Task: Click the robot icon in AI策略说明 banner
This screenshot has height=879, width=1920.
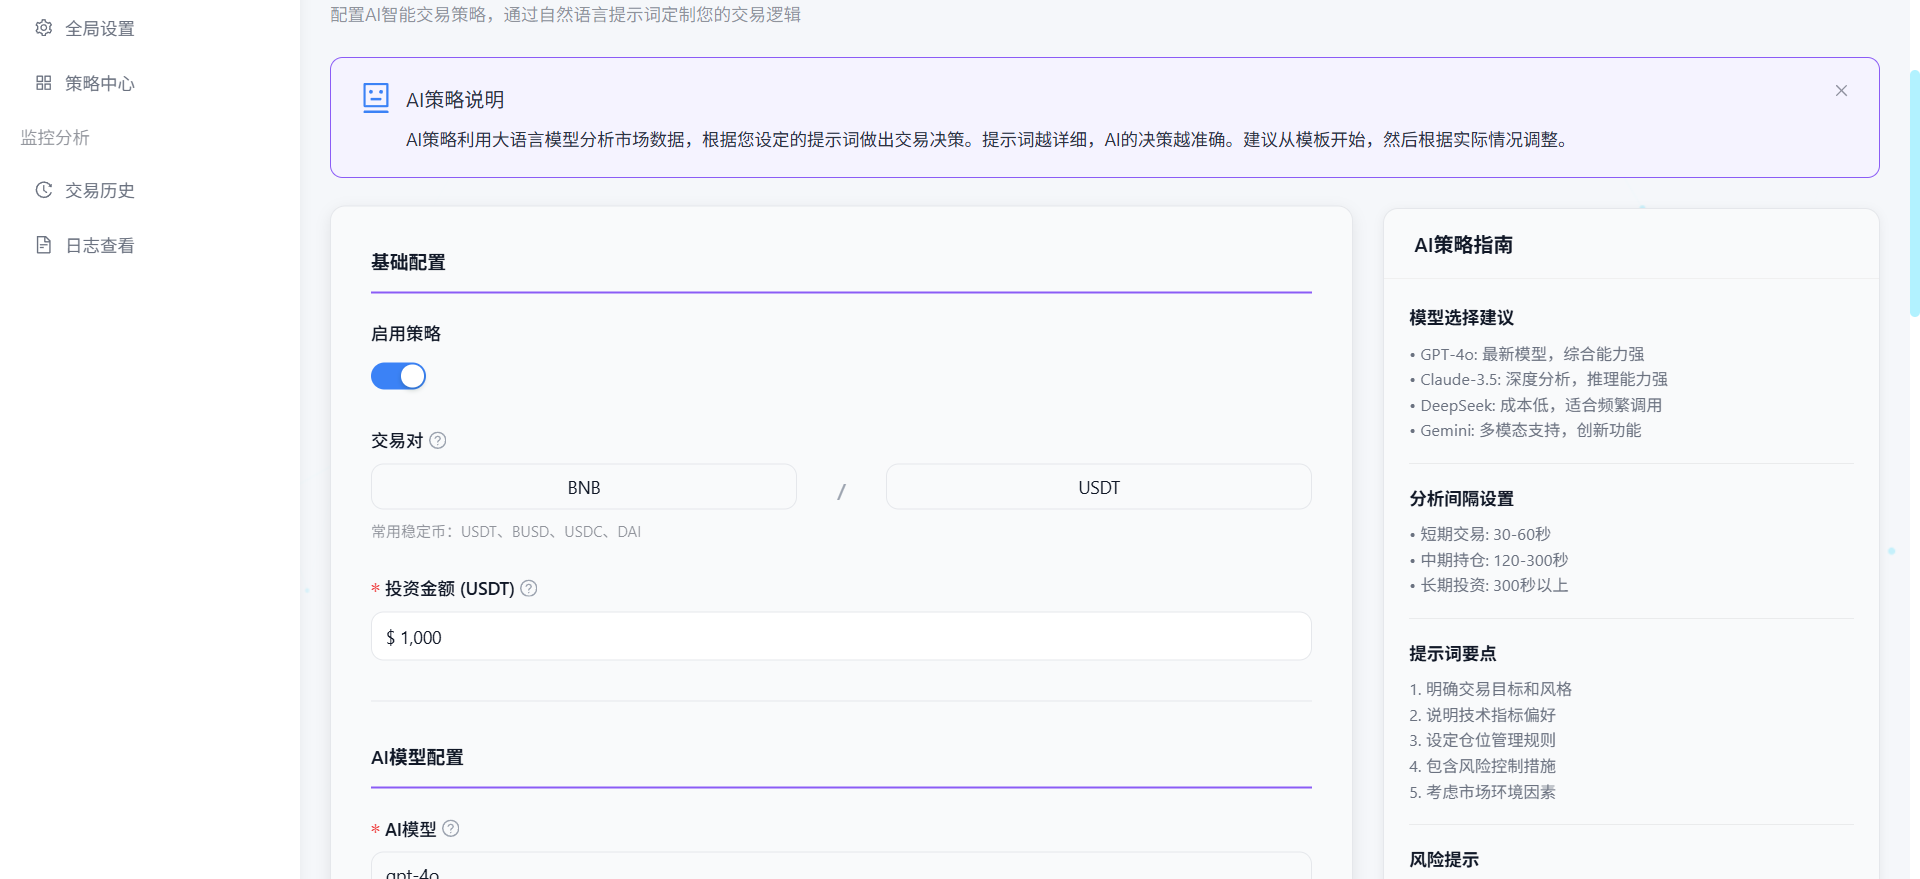Action: click(376, 98)
